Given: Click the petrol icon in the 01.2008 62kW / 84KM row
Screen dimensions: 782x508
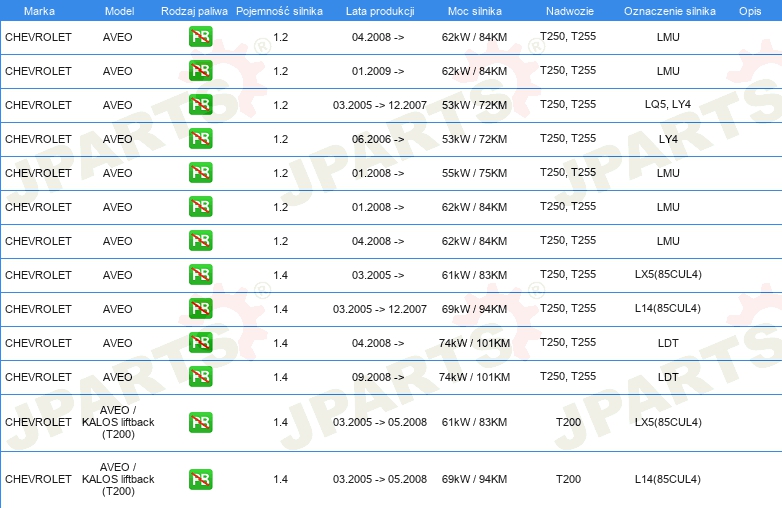Looking at the screenshot, I should [x=200, y=206].
